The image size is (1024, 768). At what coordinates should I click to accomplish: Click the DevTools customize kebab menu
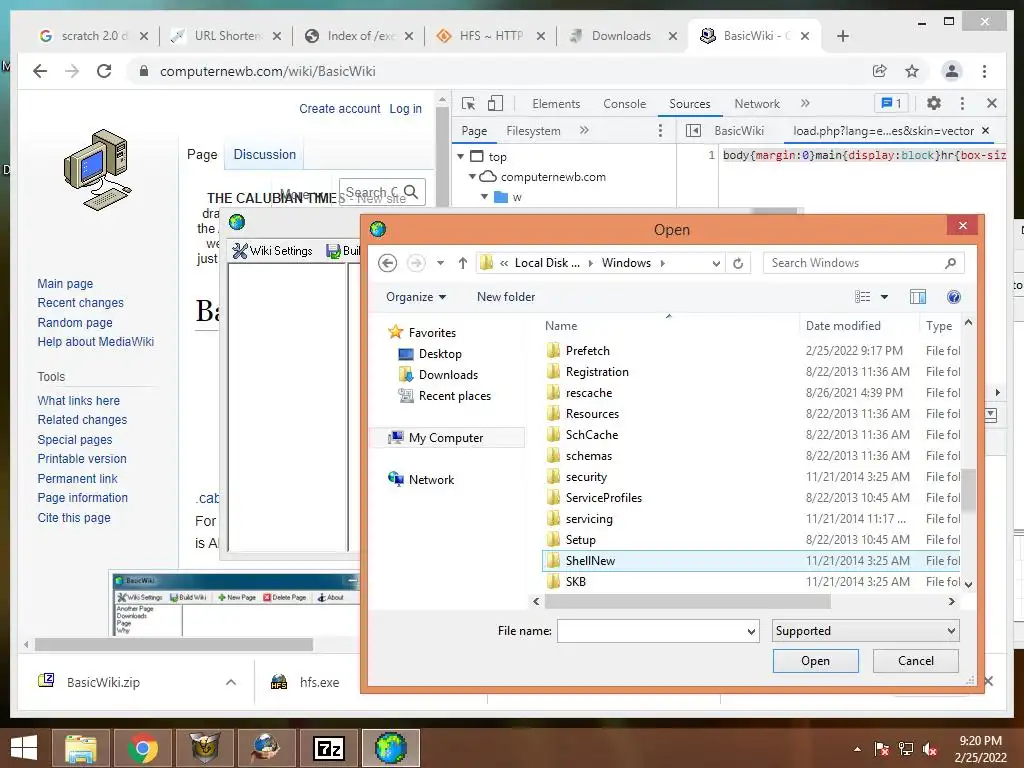[962, 103]
